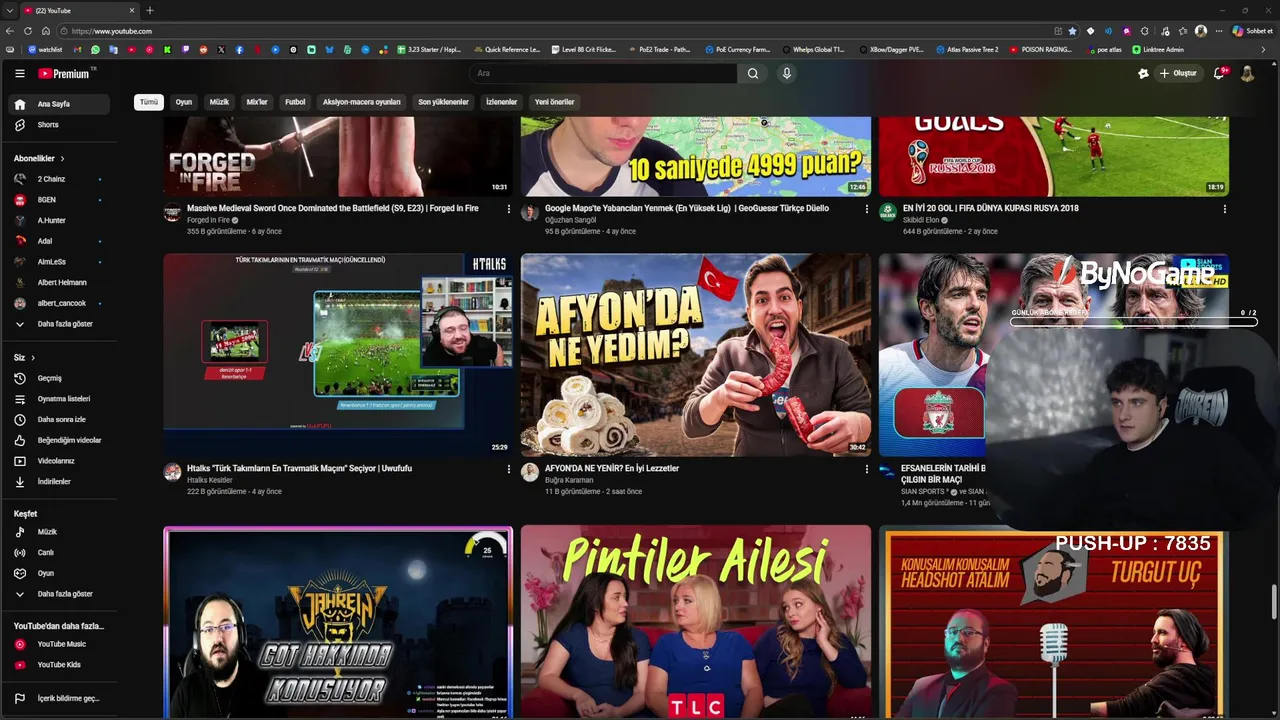Select the Müzik filter chip
Screen dimensions: 1280x720
pos(219,102)
